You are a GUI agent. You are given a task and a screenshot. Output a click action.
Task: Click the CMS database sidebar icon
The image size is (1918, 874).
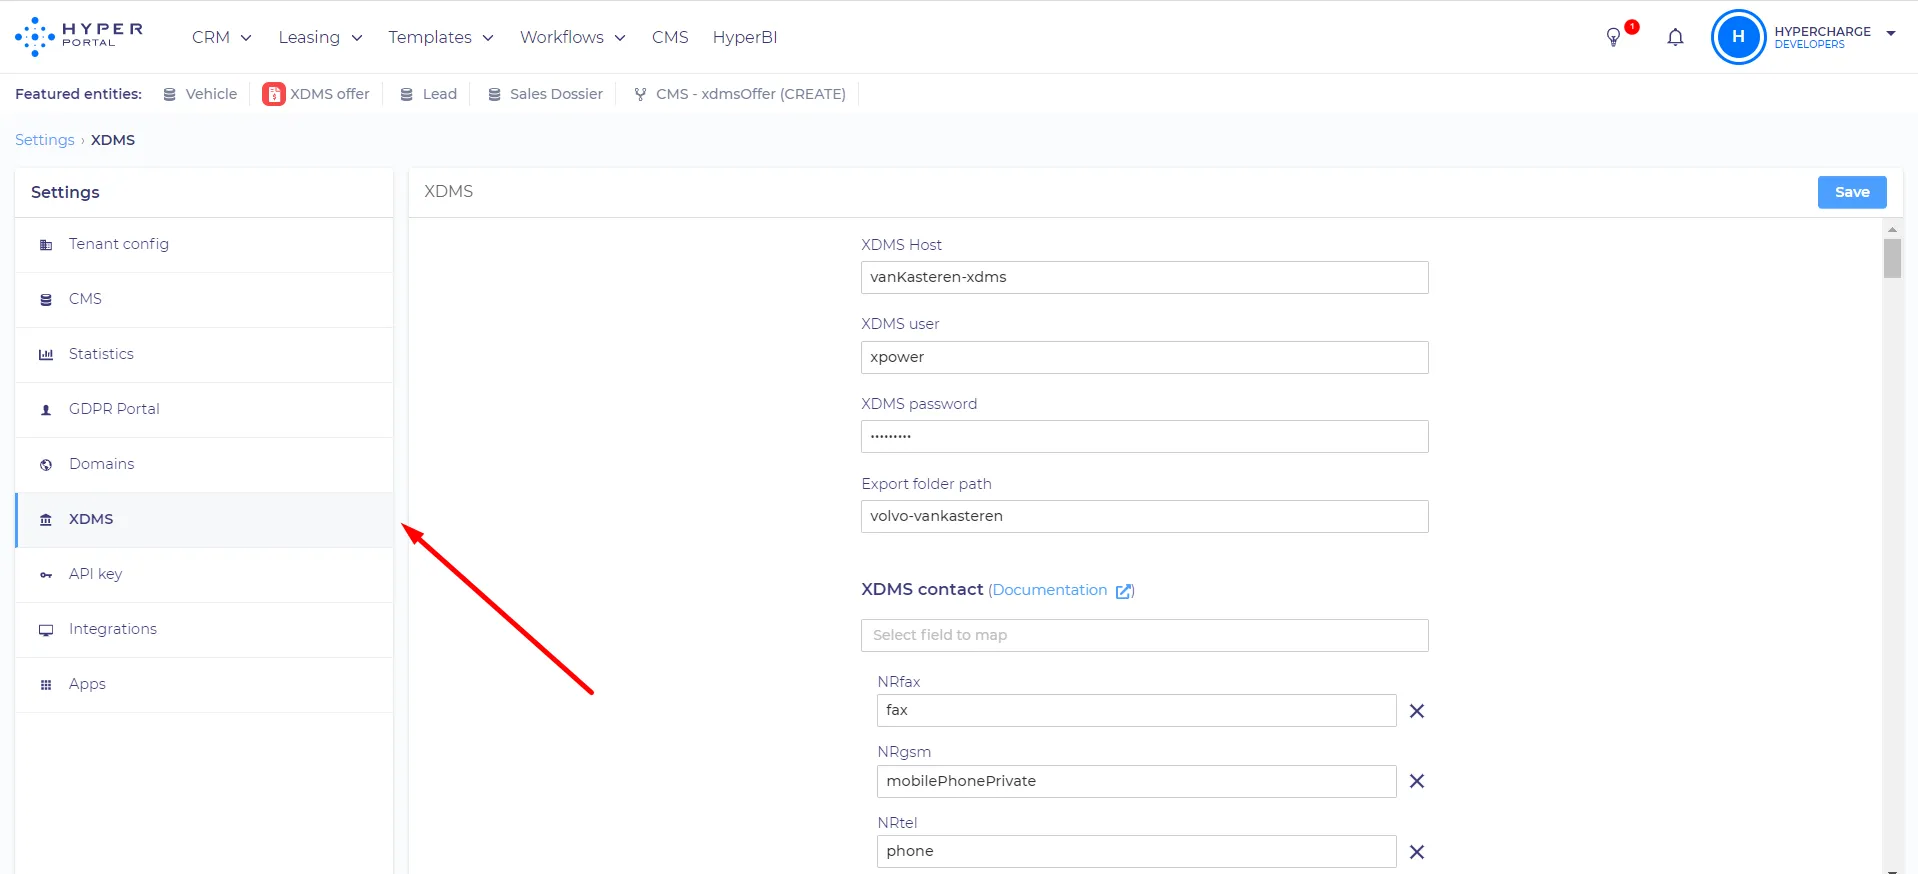[x=46, y=300]
